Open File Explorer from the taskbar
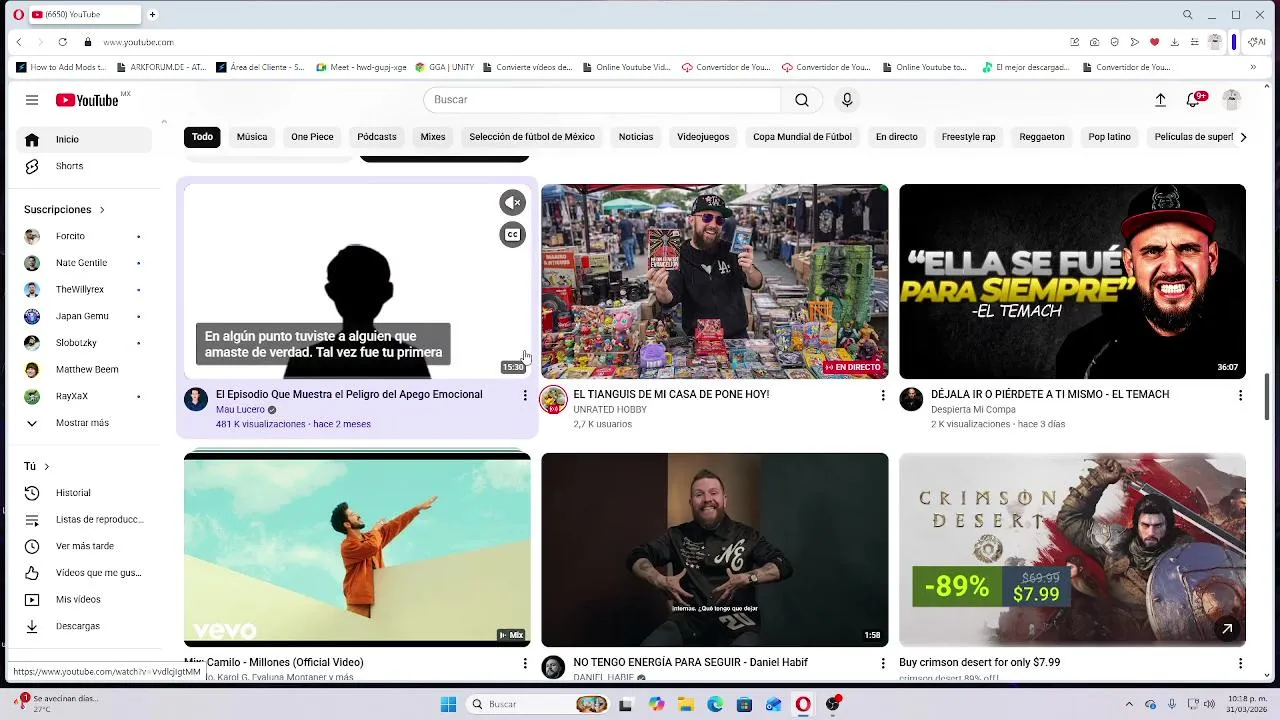The height and width of the screenshot is (720, 1280). point(686,704)
